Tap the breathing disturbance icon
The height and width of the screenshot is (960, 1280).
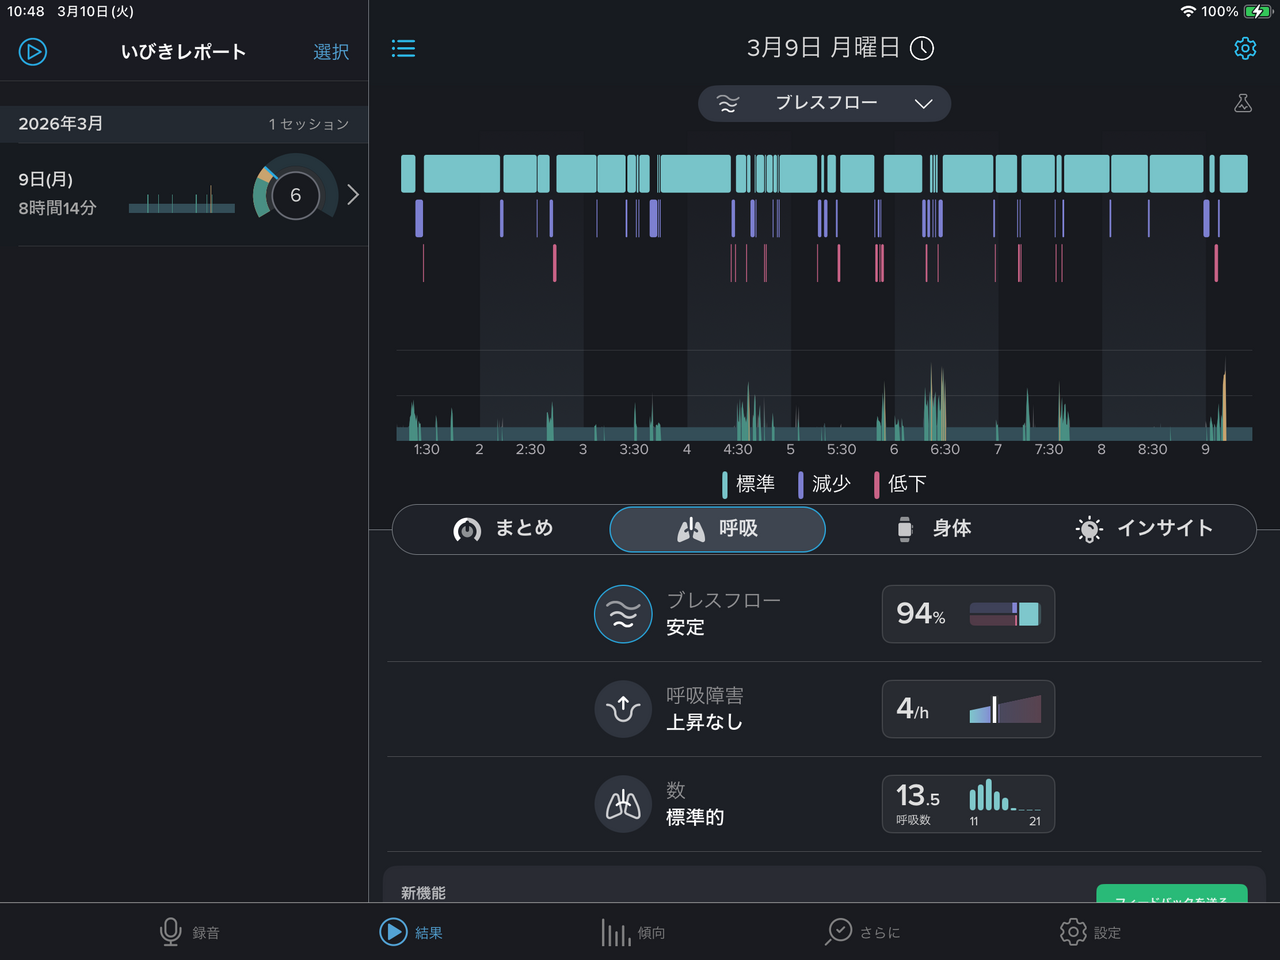tap(623, 709)
